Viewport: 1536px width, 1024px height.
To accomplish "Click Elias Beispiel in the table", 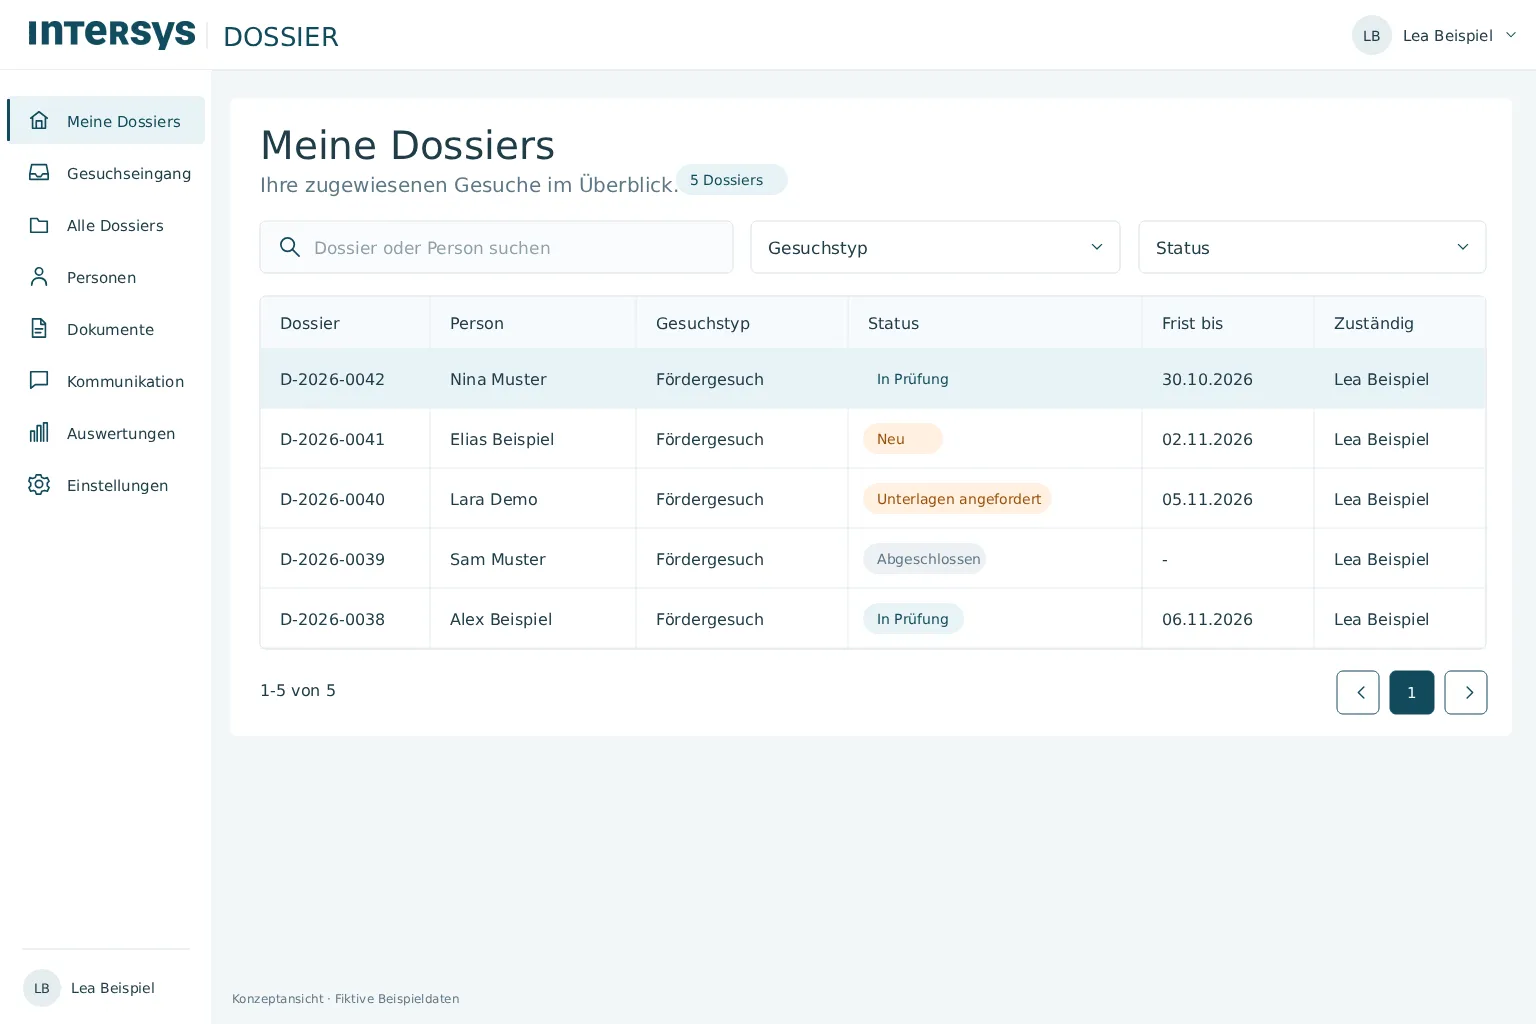I will pyautogui.click(x=502, y=439).
